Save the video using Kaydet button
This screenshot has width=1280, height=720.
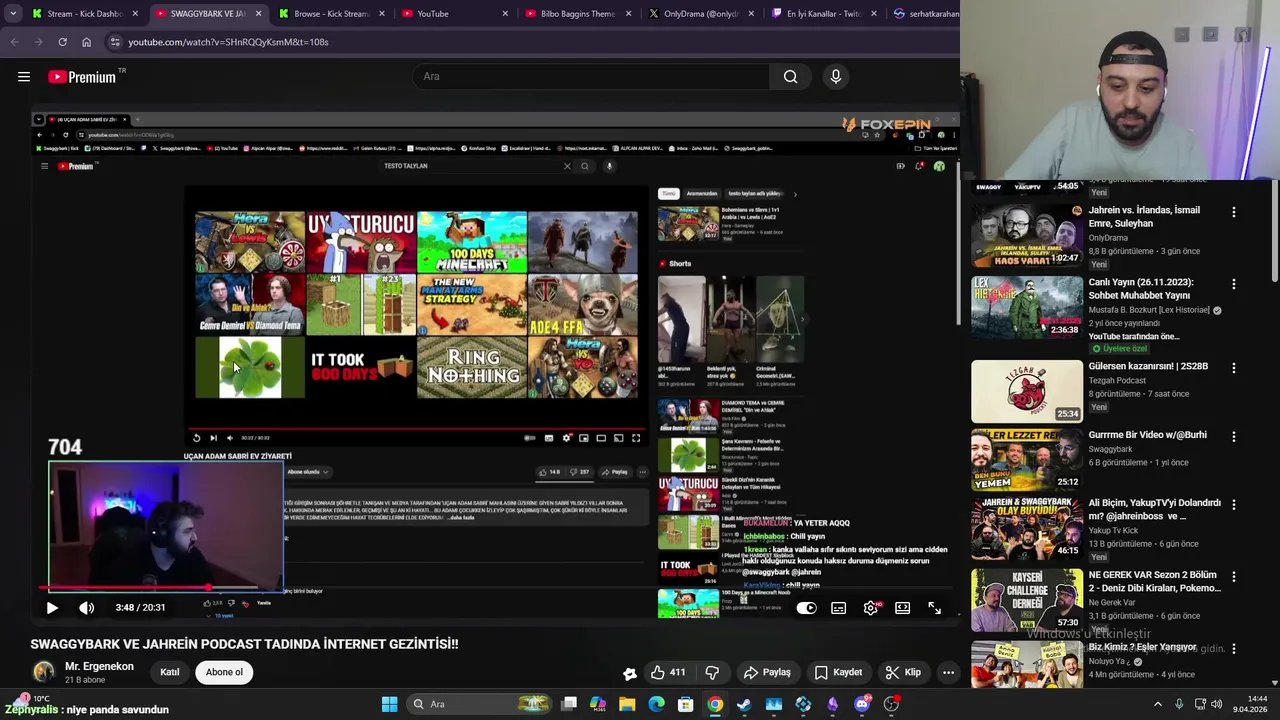839,672
